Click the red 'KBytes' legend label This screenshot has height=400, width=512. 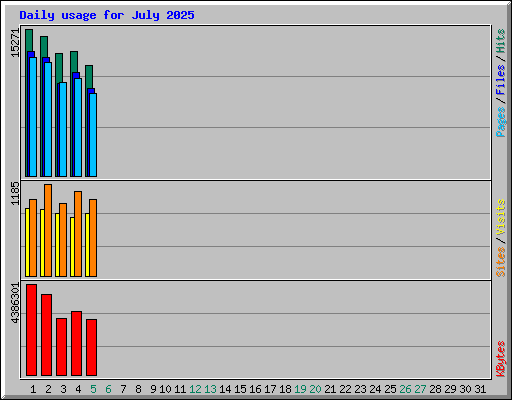(x=500, y=359)
